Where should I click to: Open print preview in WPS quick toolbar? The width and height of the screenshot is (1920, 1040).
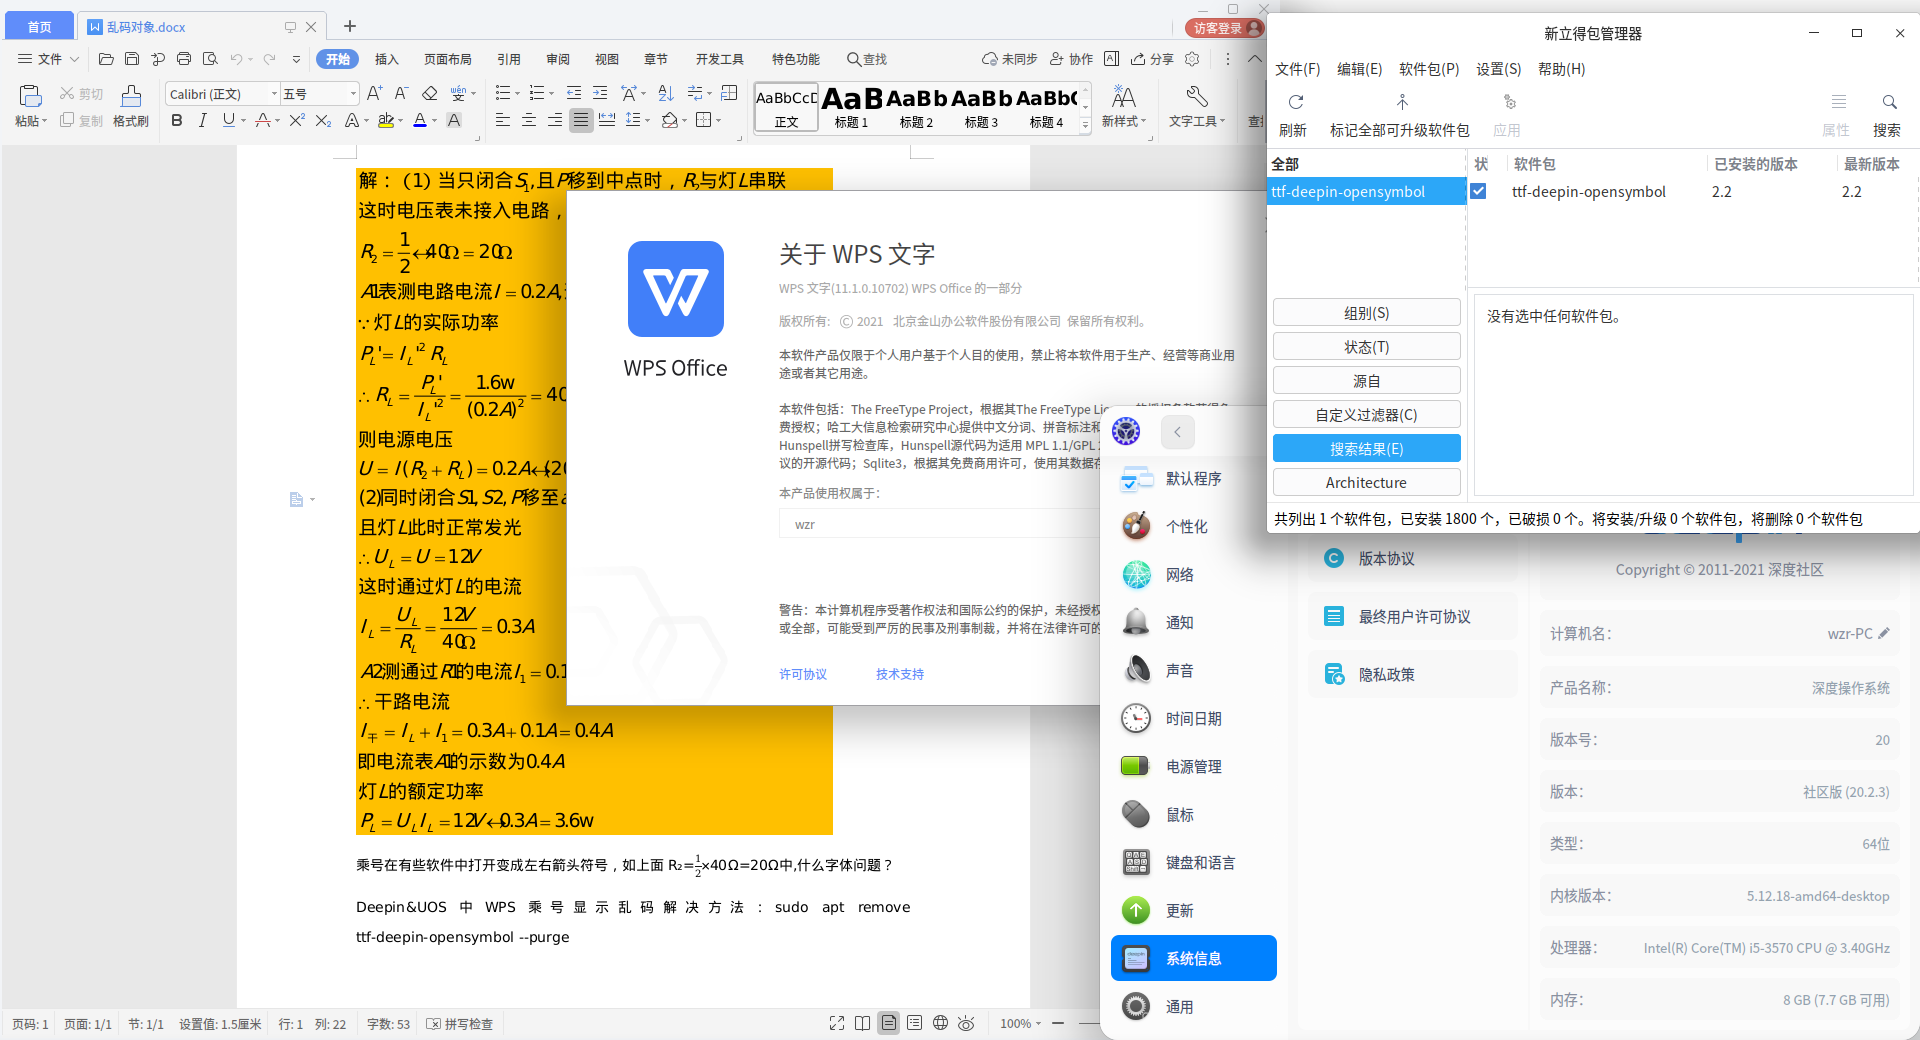210,59
